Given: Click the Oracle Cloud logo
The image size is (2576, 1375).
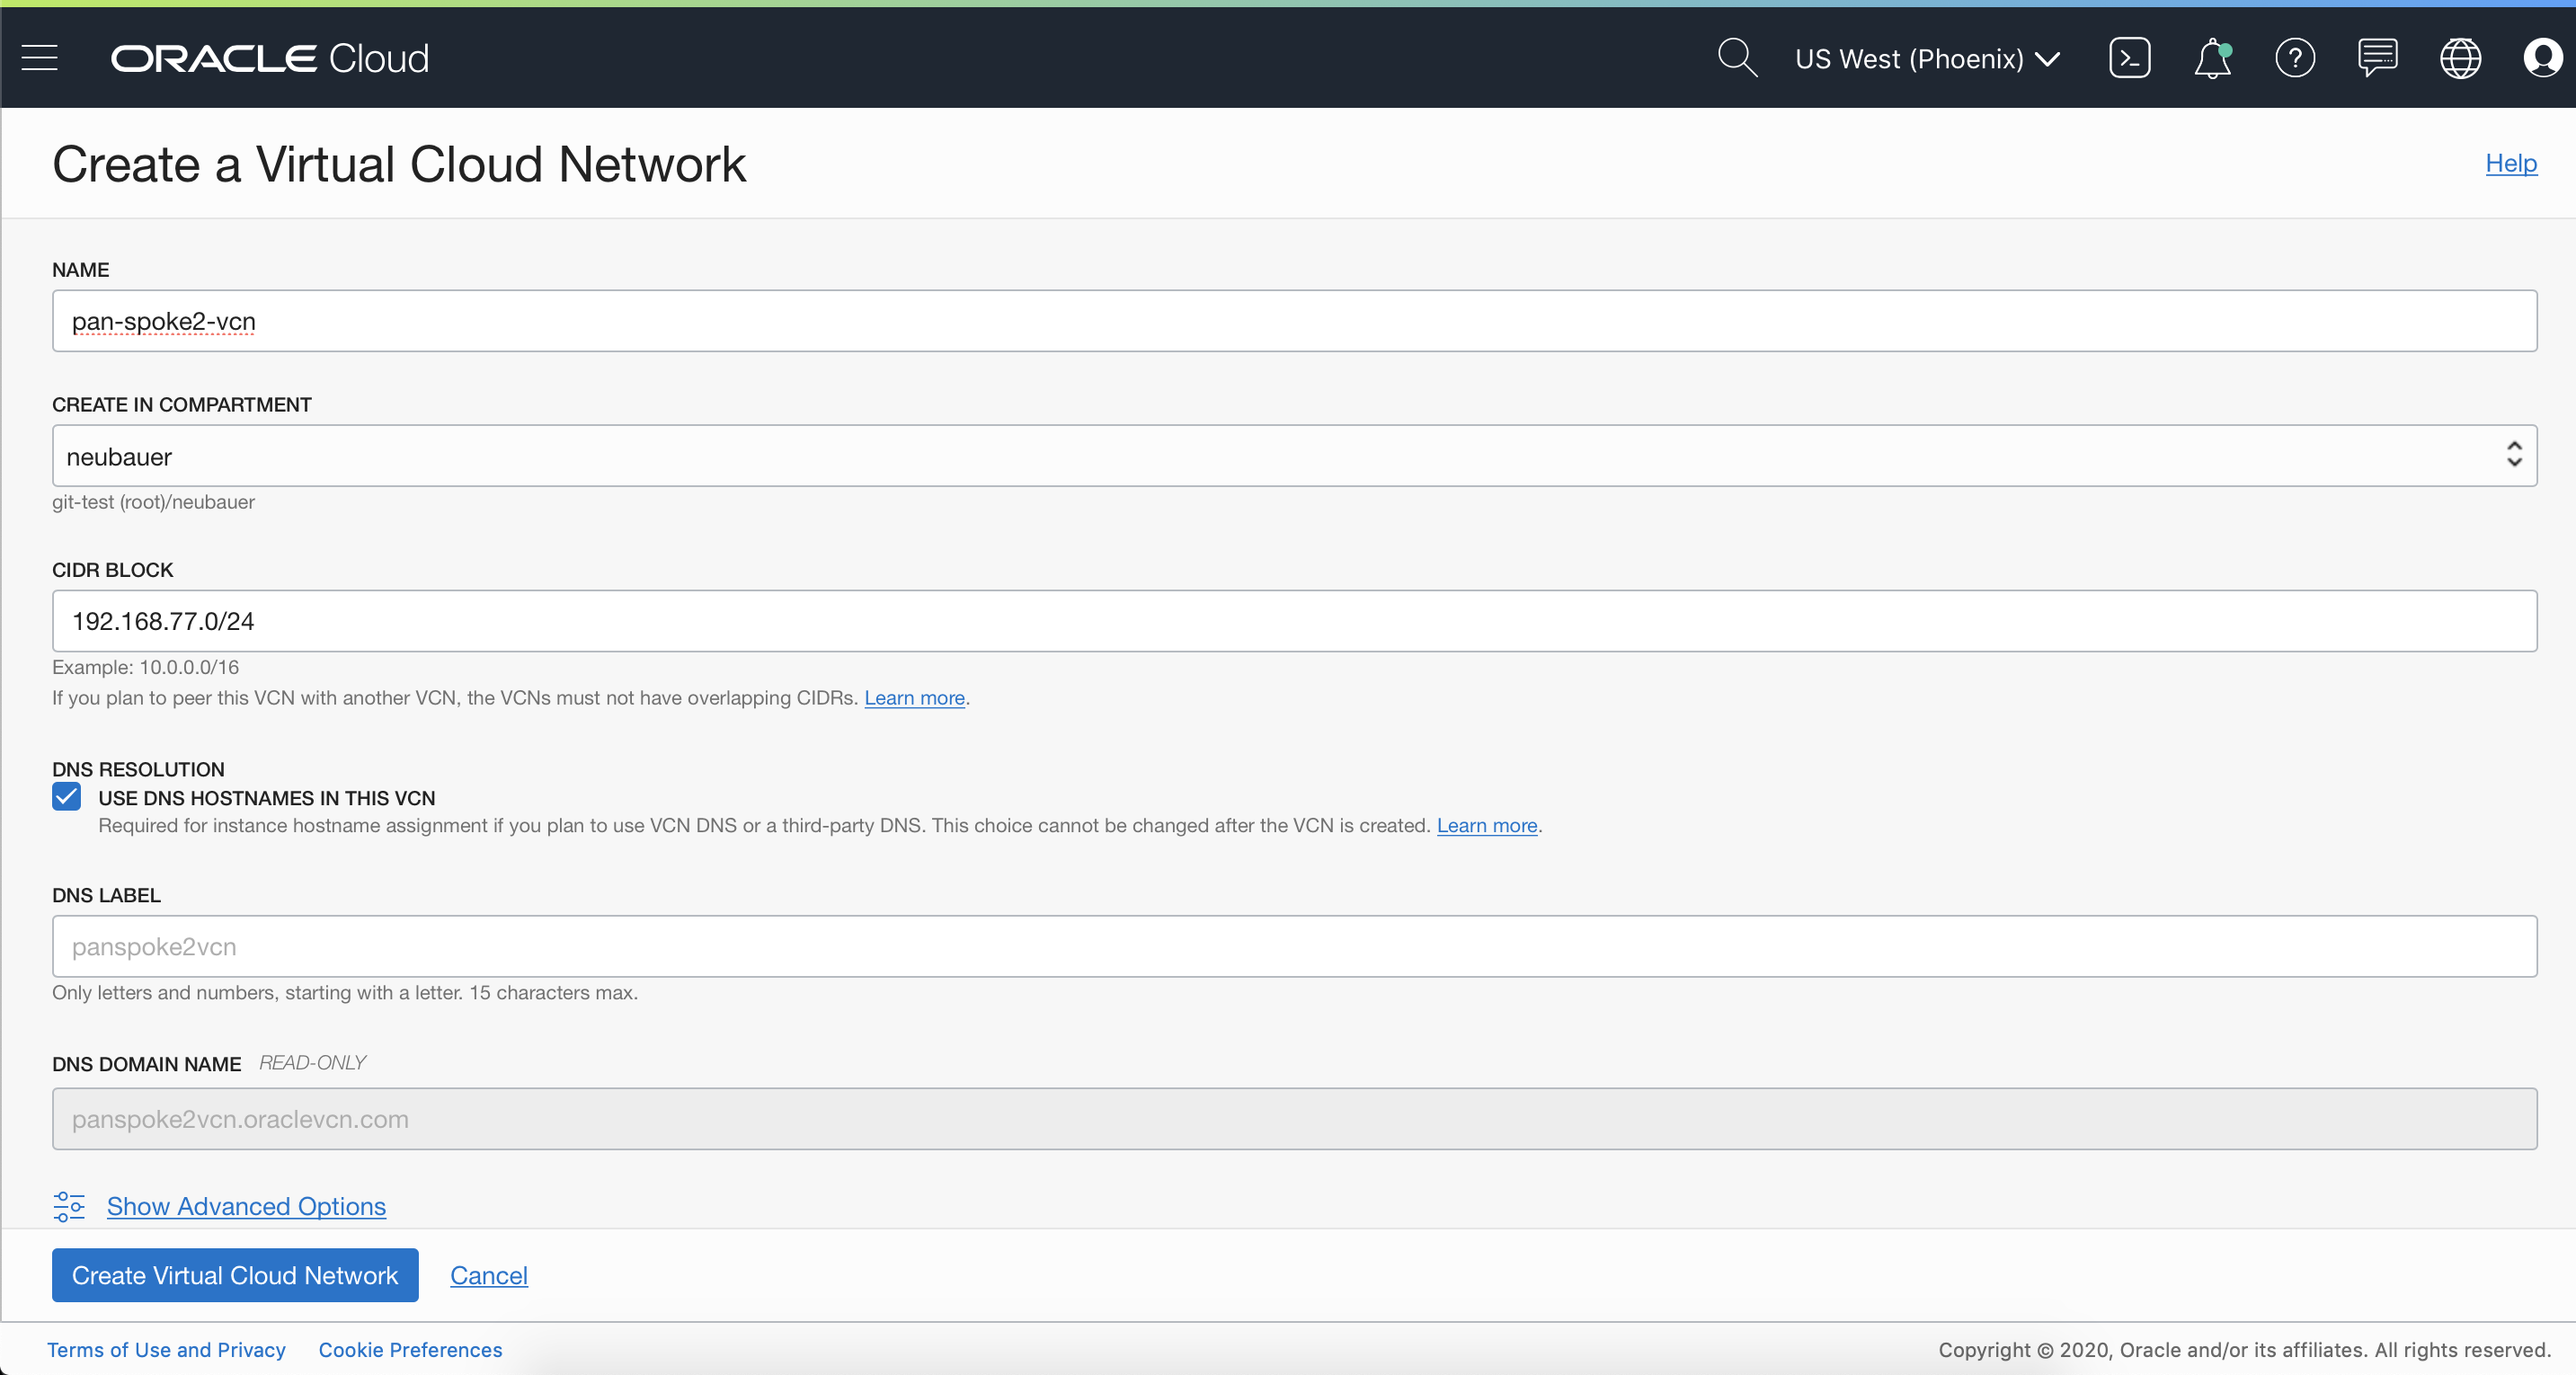Looking at the screenshot, I should (270, 59).
